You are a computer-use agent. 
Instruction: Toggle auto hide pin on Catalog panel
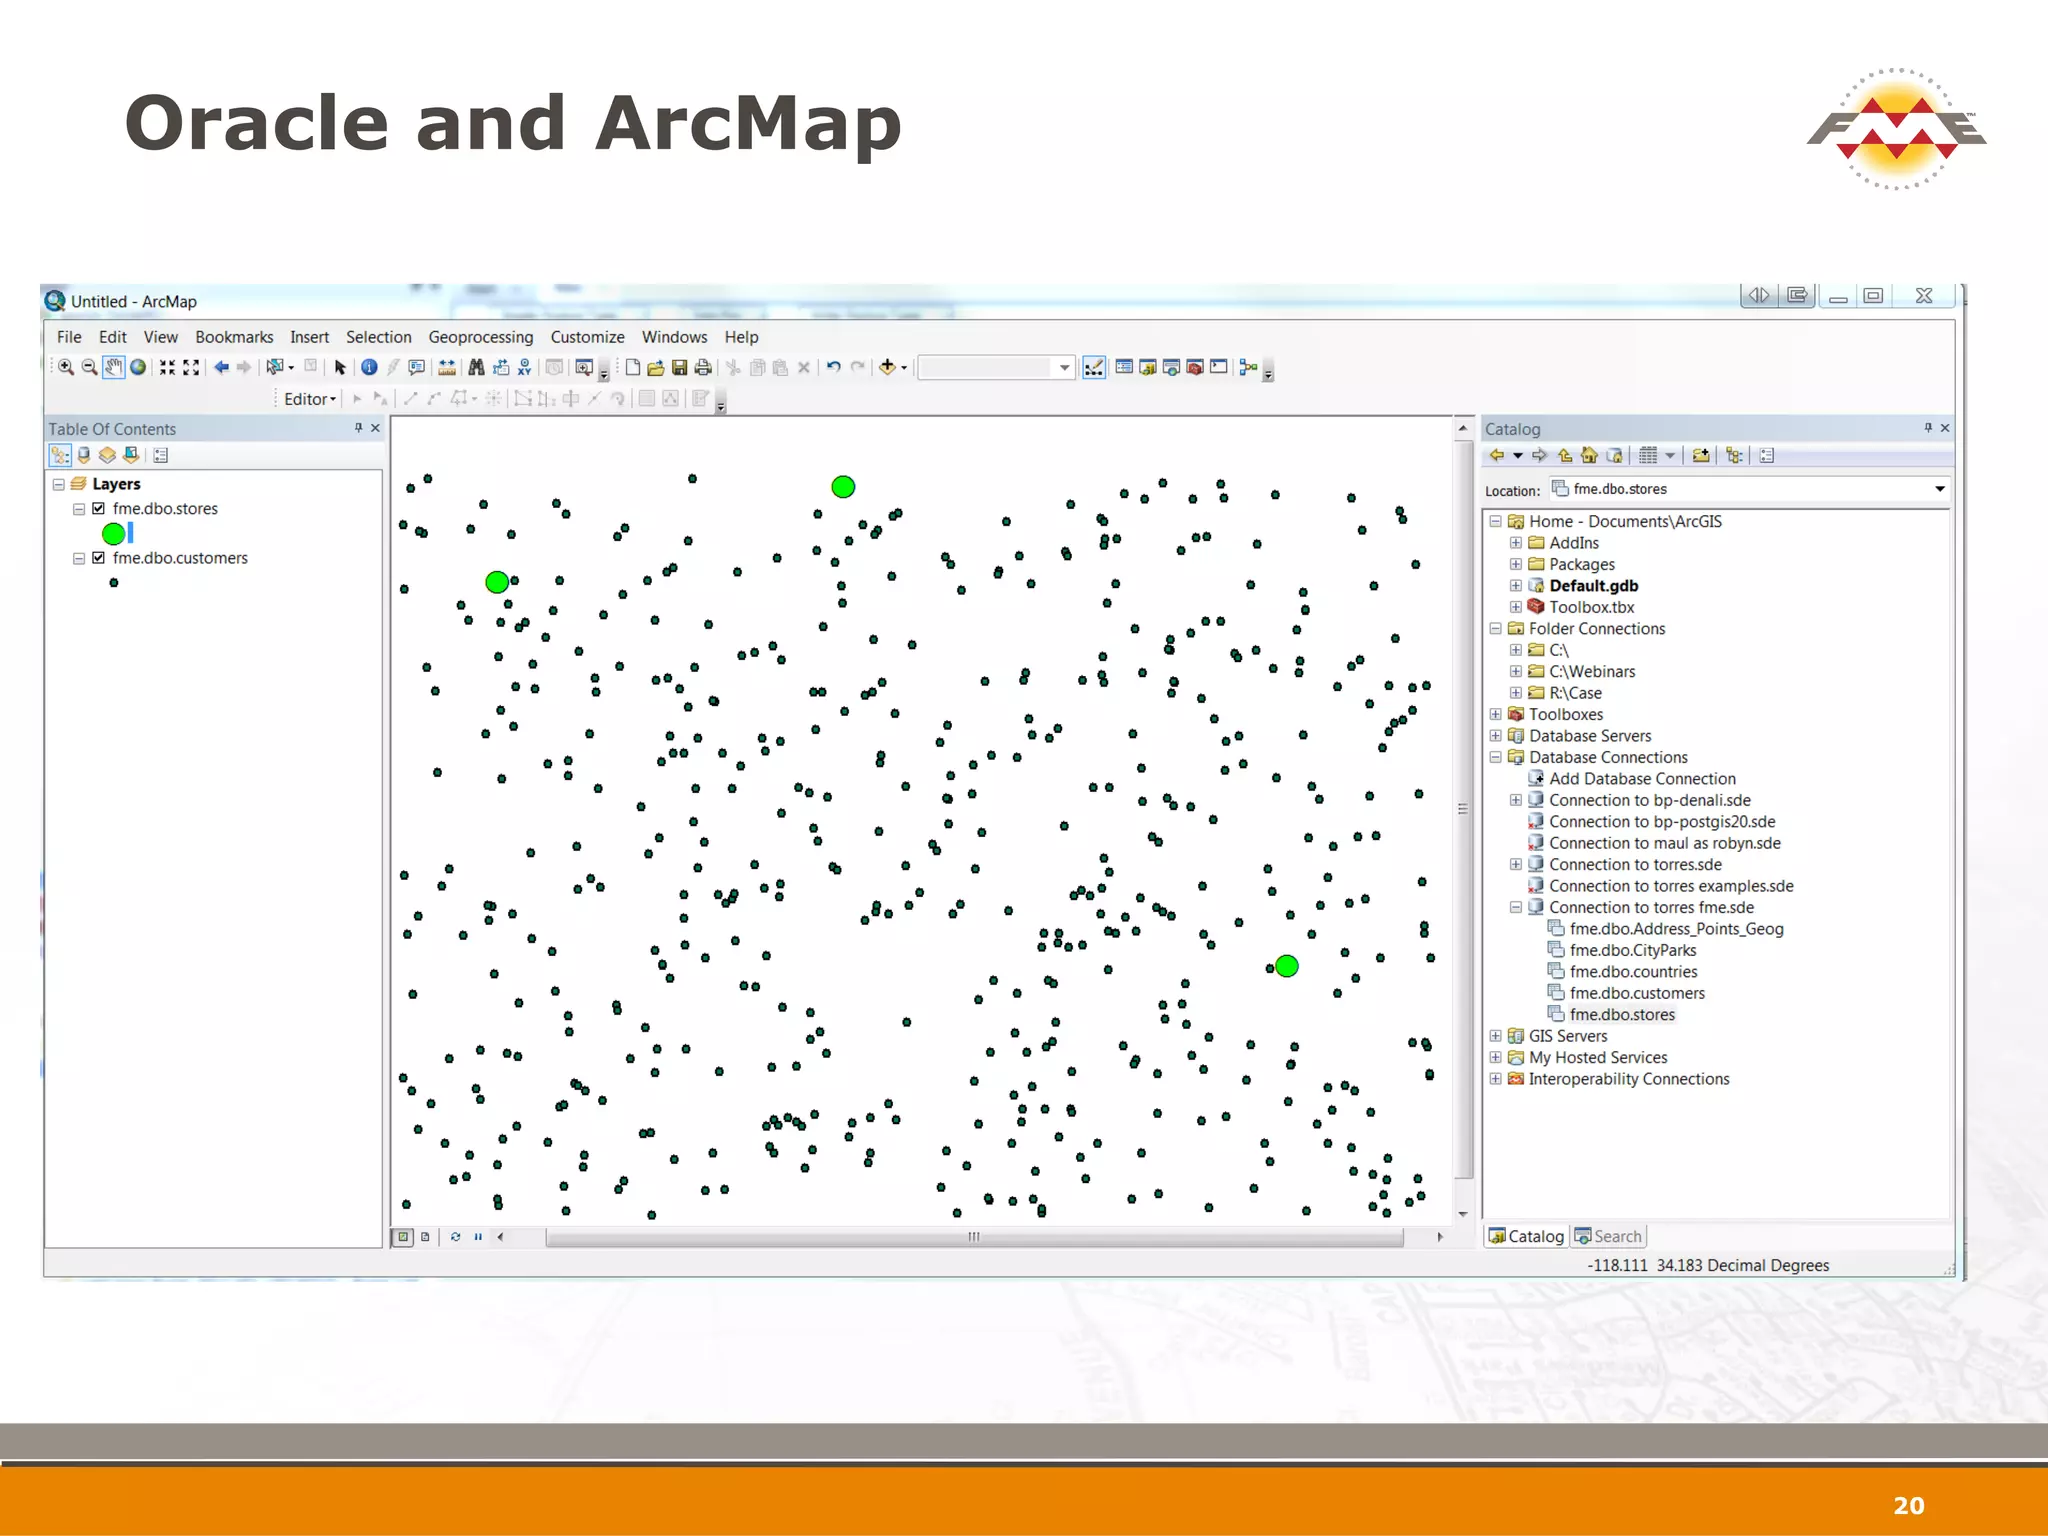(1928, 428)
